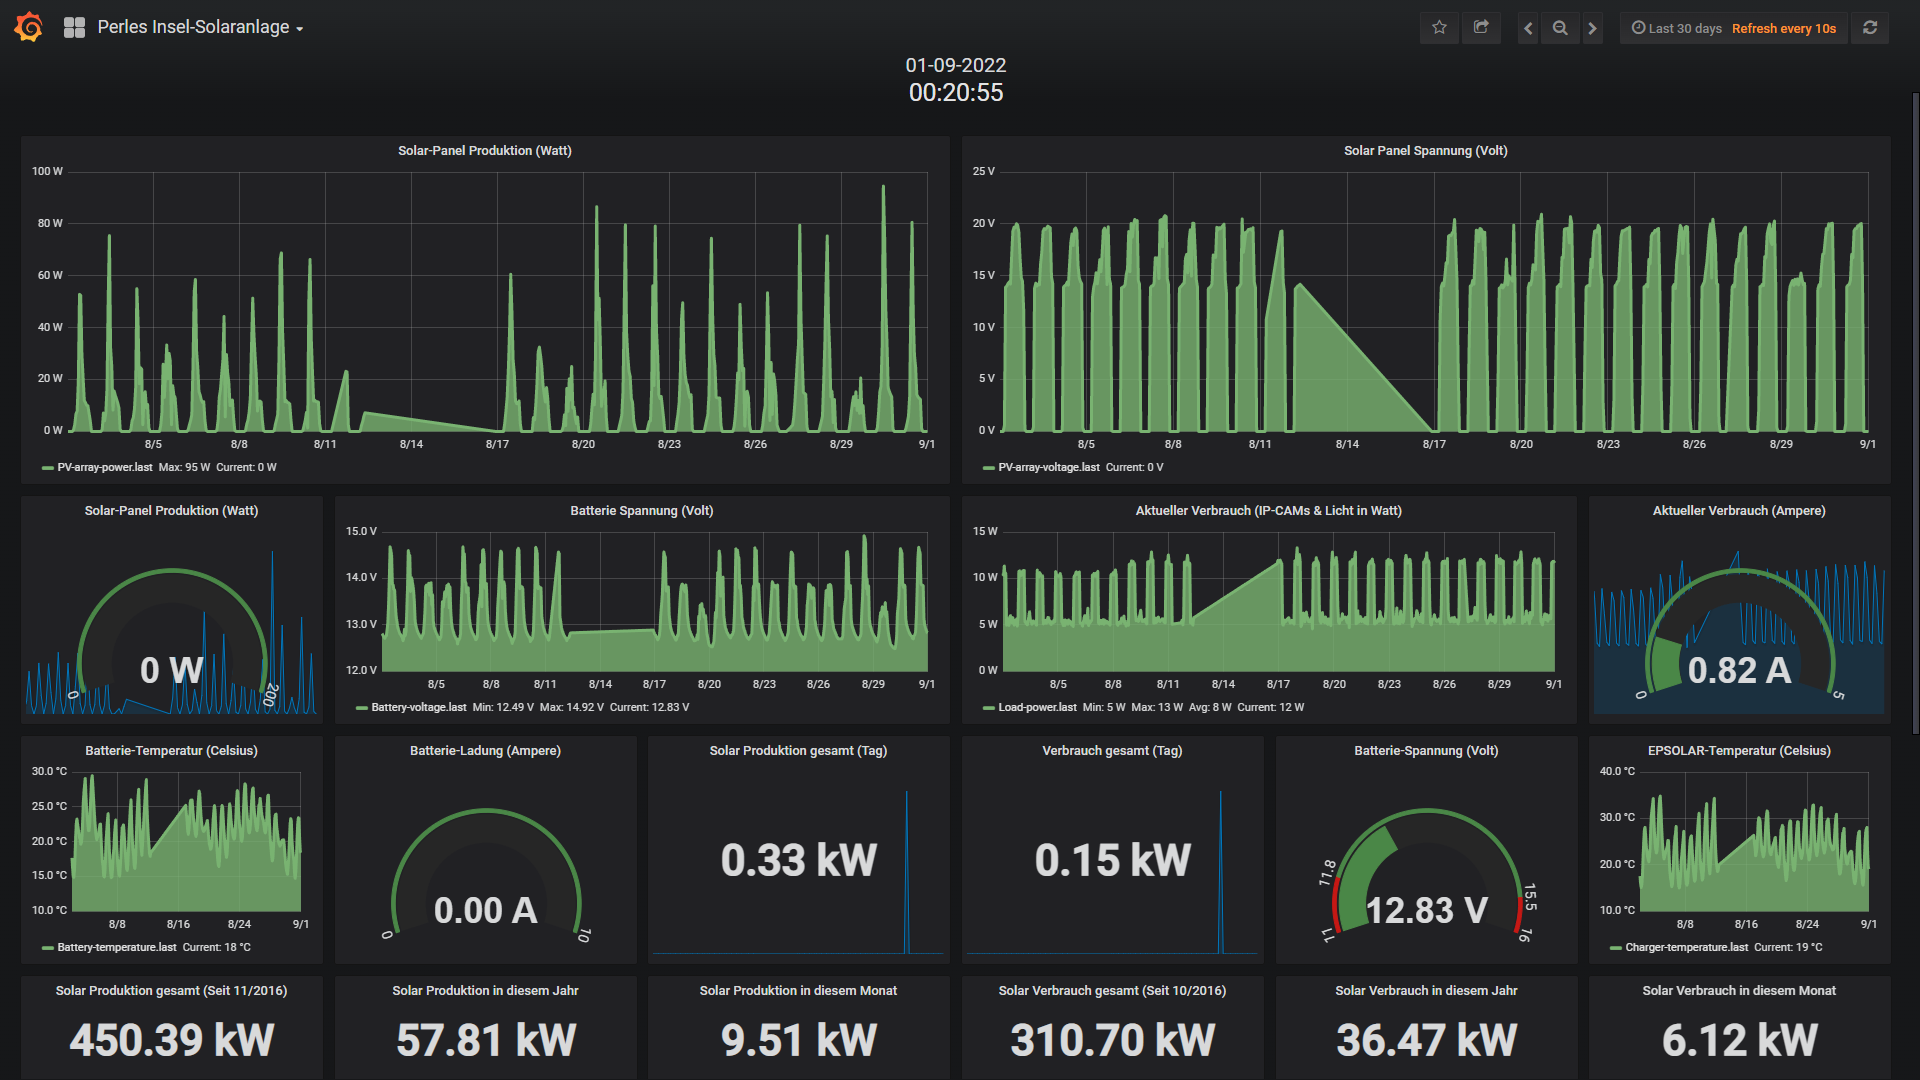1920x1080 pixels.
Task: Click Battery-temperature.last green color swatch
Action: tap(47, 947)
